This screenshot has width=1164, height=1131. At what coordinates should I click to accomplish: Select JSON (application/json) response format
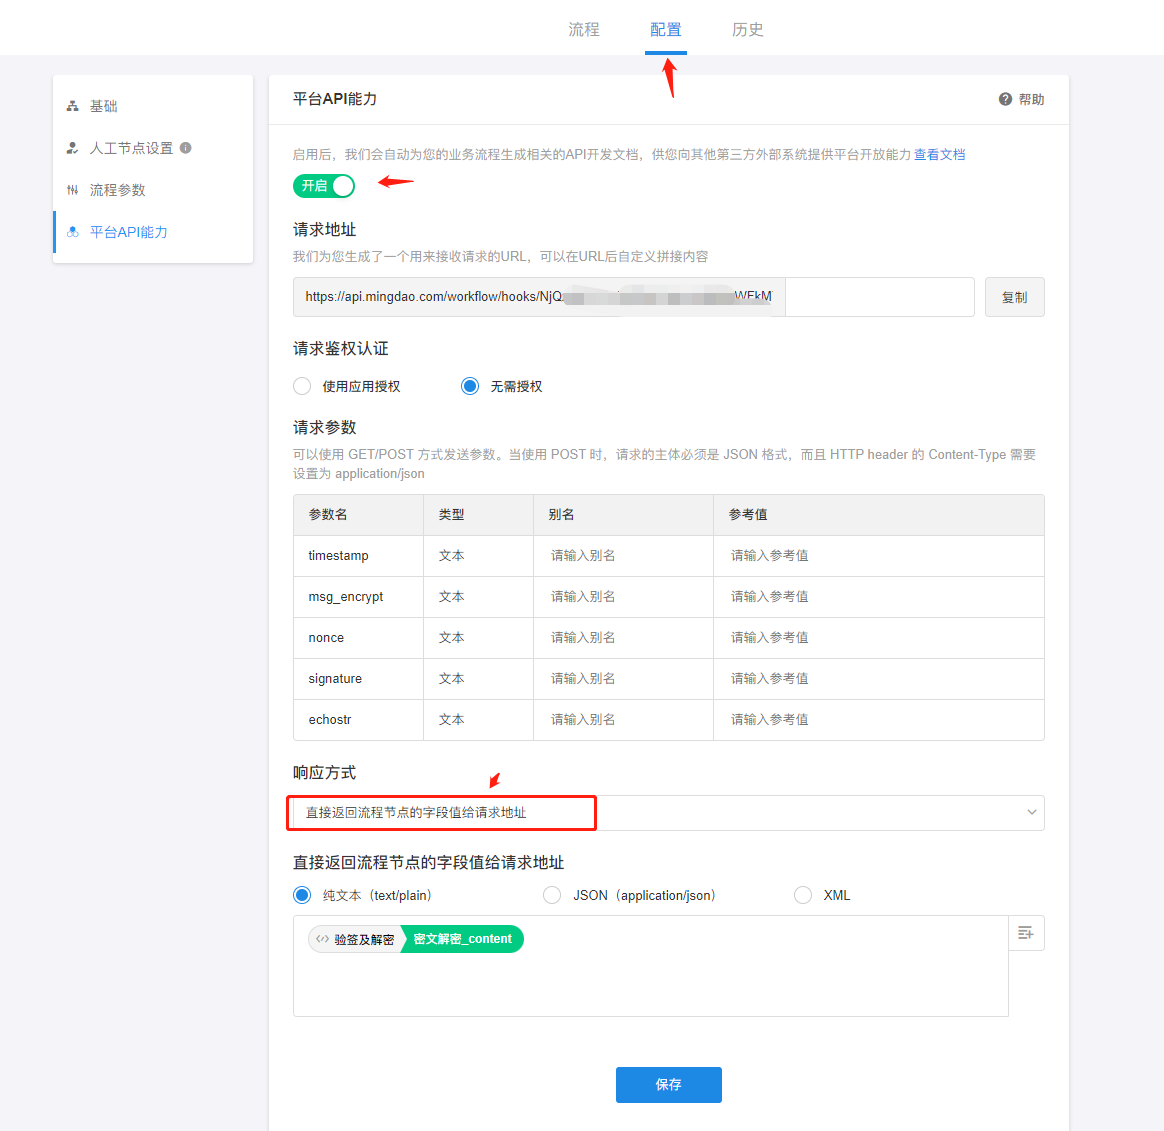pos(552,895)
